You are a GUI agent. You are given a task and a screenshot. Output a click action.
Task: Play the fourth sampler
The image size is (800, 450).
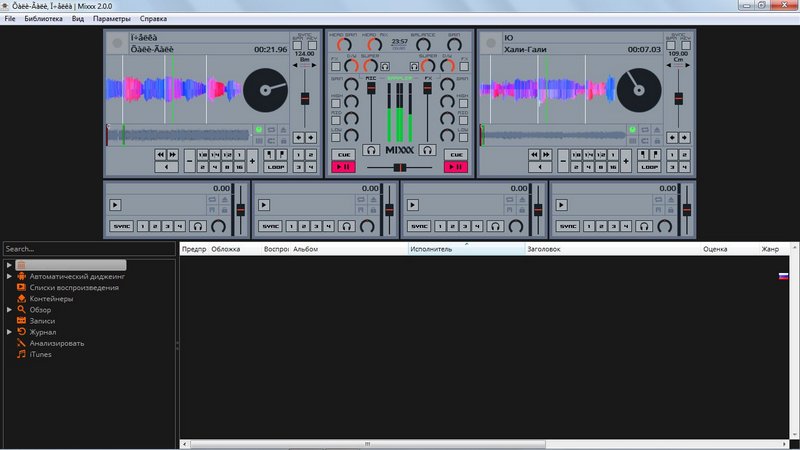[x=561, y=205]
